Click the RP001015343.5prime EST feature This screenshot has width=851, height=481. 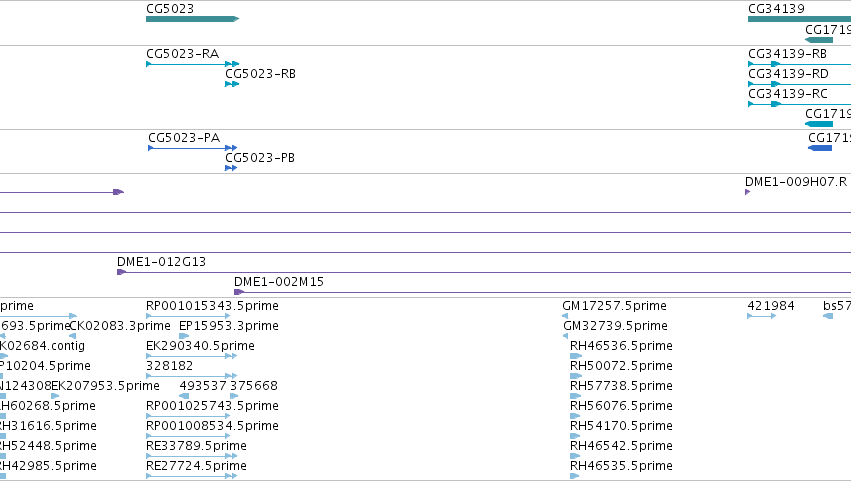coord(188,316)
